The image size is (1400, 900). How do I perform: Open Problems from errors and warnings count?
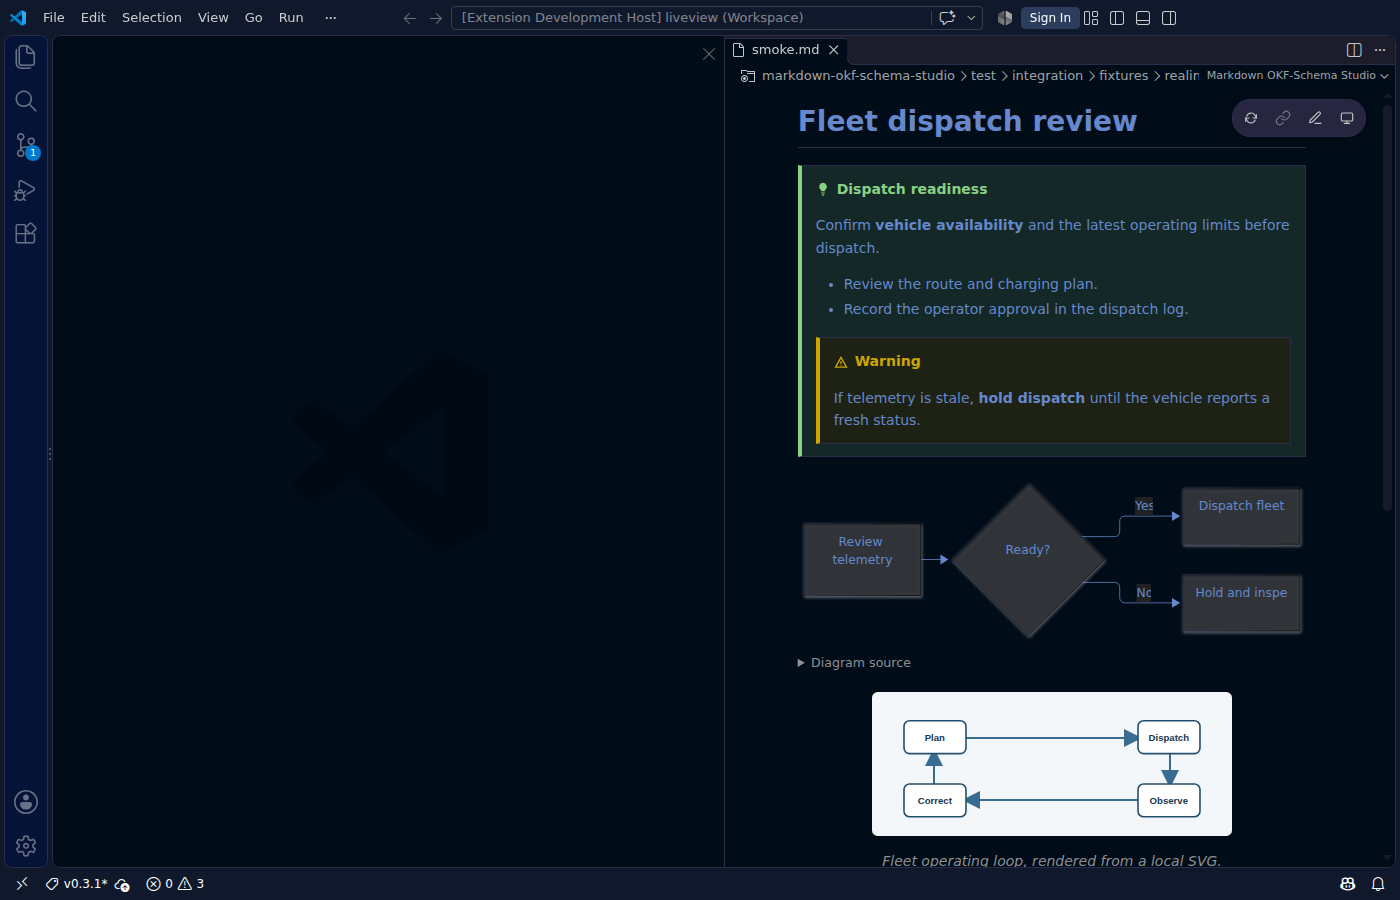point(175,884)
